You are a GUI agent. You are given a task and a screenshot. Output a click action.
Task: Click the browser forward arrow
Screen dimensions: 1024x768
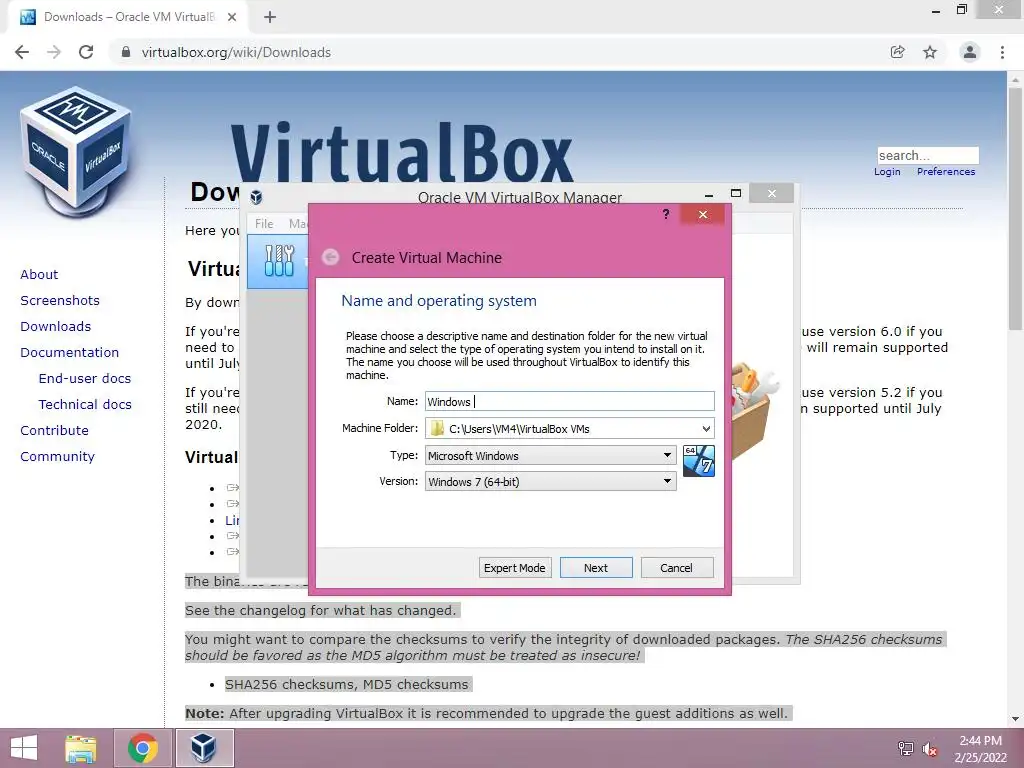(54, 52)
